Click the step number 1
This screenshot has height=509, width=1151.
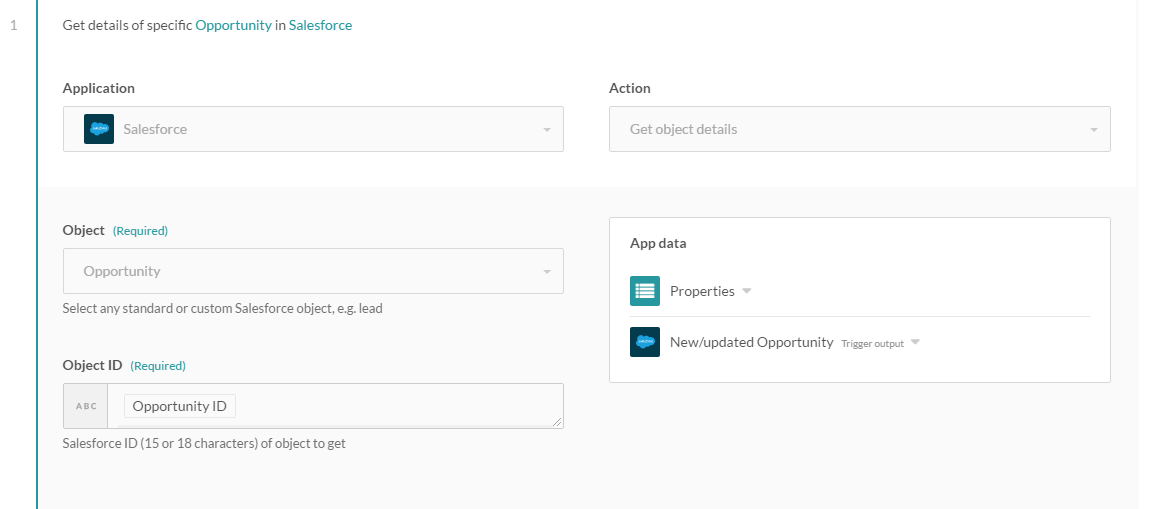point(13,26)
